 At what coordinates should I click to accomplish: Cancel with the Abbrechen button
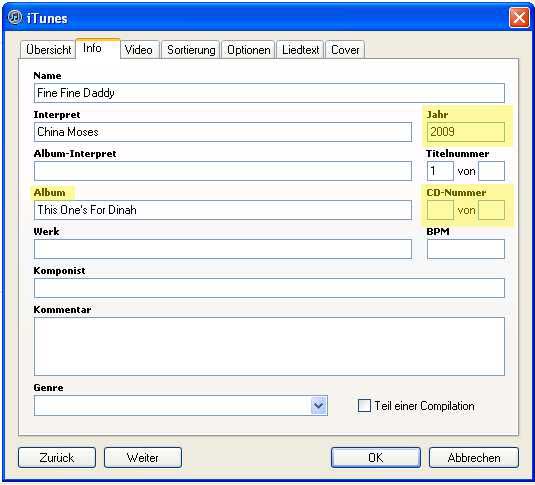(474, 458)
